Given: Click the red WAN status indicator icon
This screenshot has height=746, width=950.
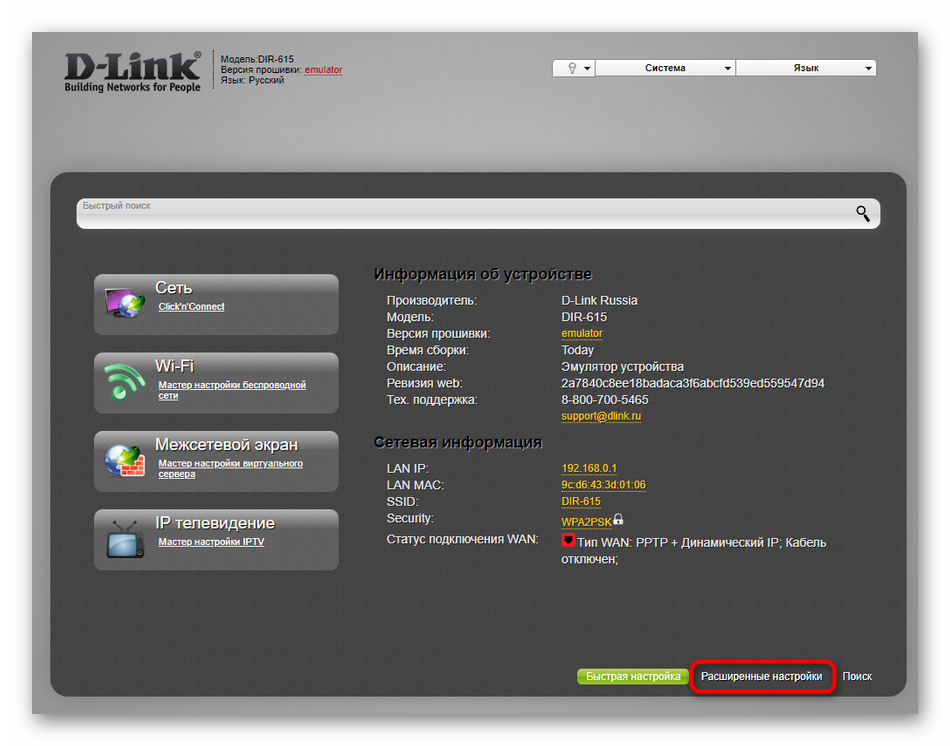Looking at the screenshot, I should (x=568, y=540).
